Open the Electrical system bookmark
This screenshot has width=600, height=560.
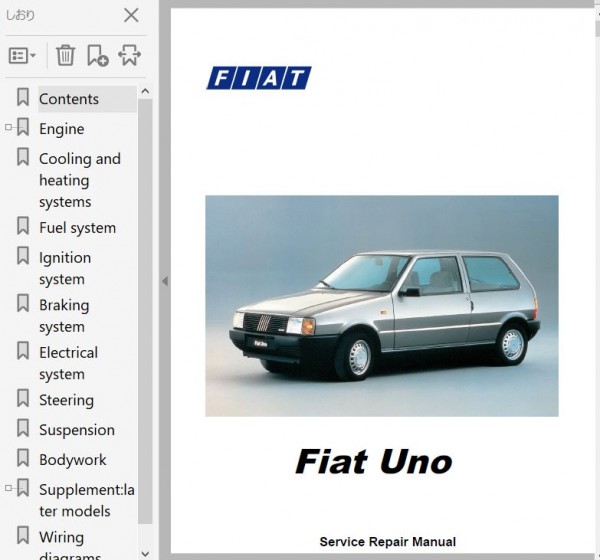point(68,363)
